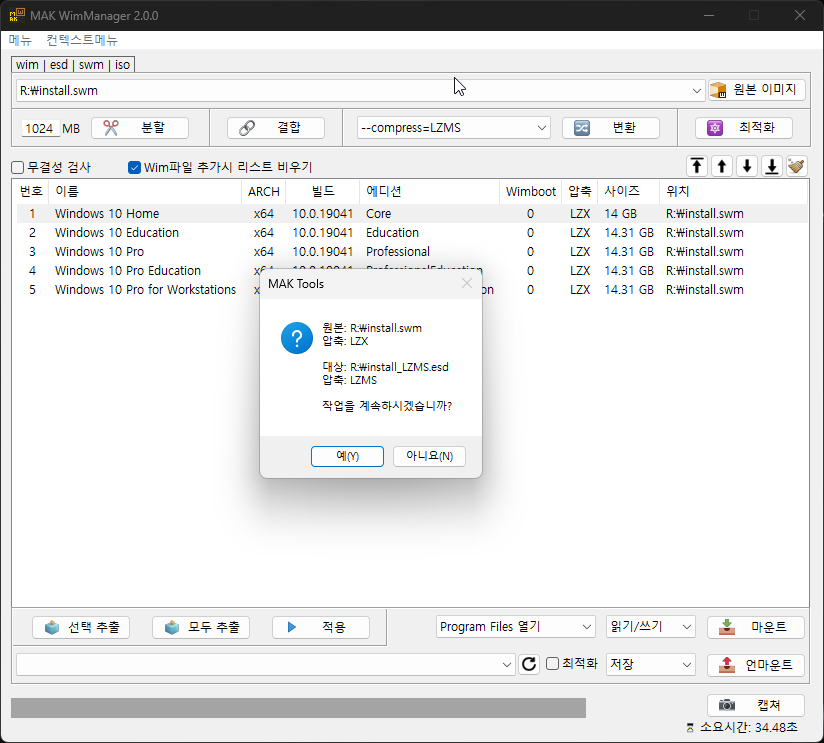Click the MAK WimManager app icon in title bar
824x743 pixels.
click(x=17, y=15)
